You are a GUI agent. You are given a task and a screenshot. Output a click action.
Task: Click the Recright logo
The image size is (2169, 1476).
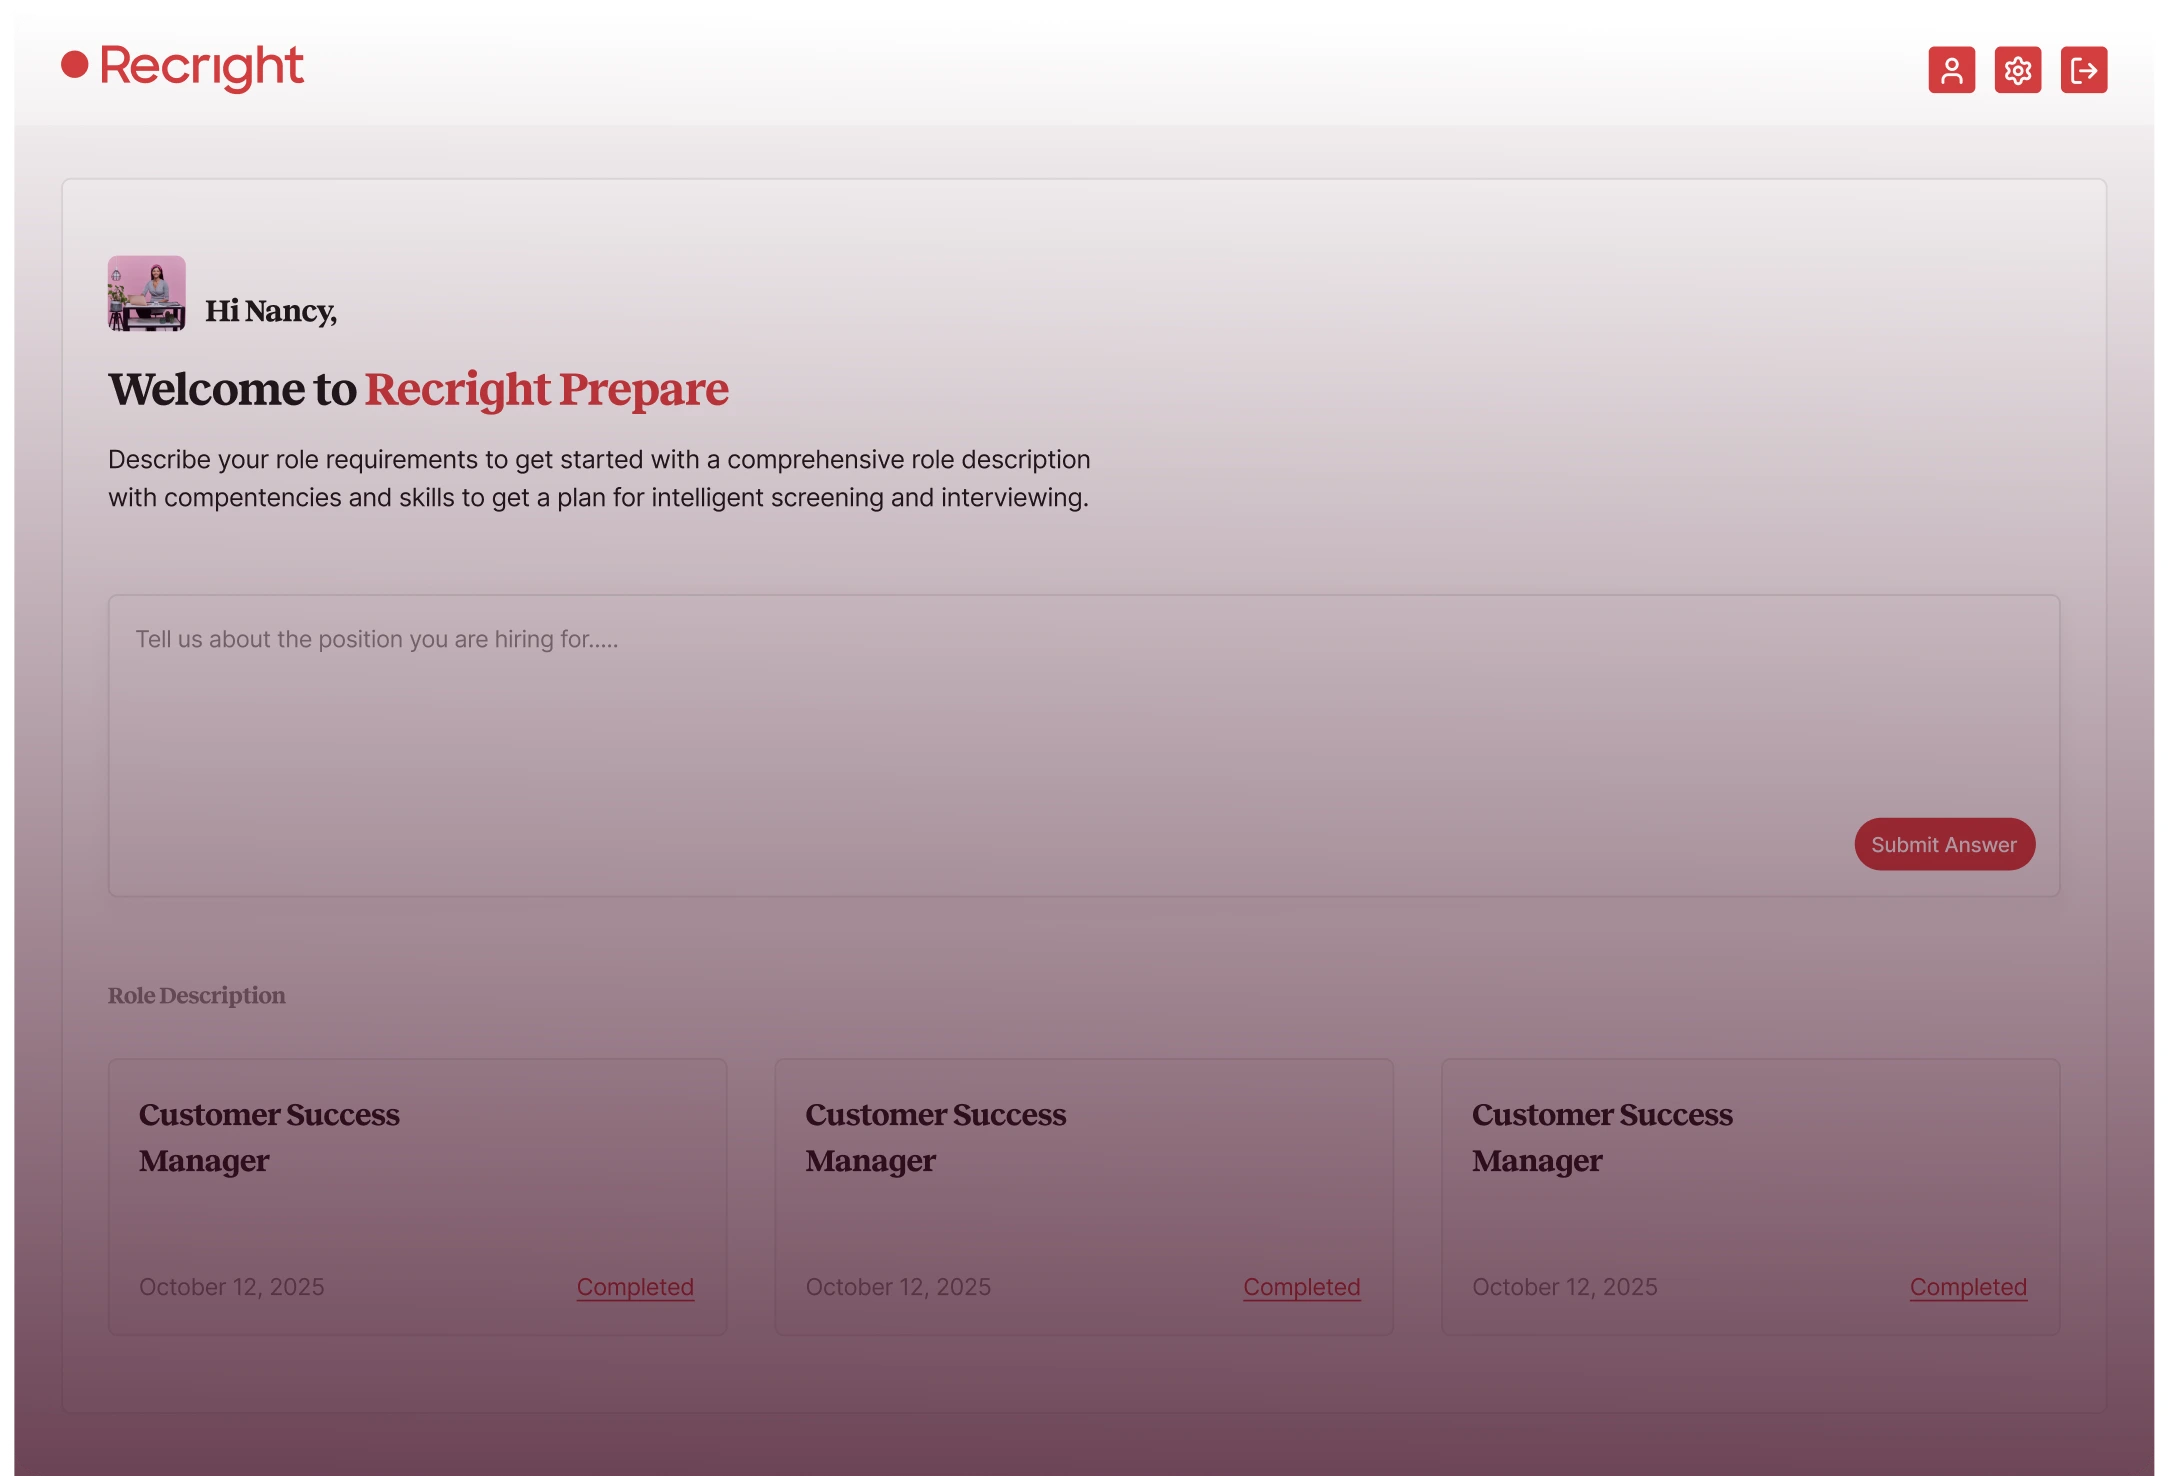(183, 67)
